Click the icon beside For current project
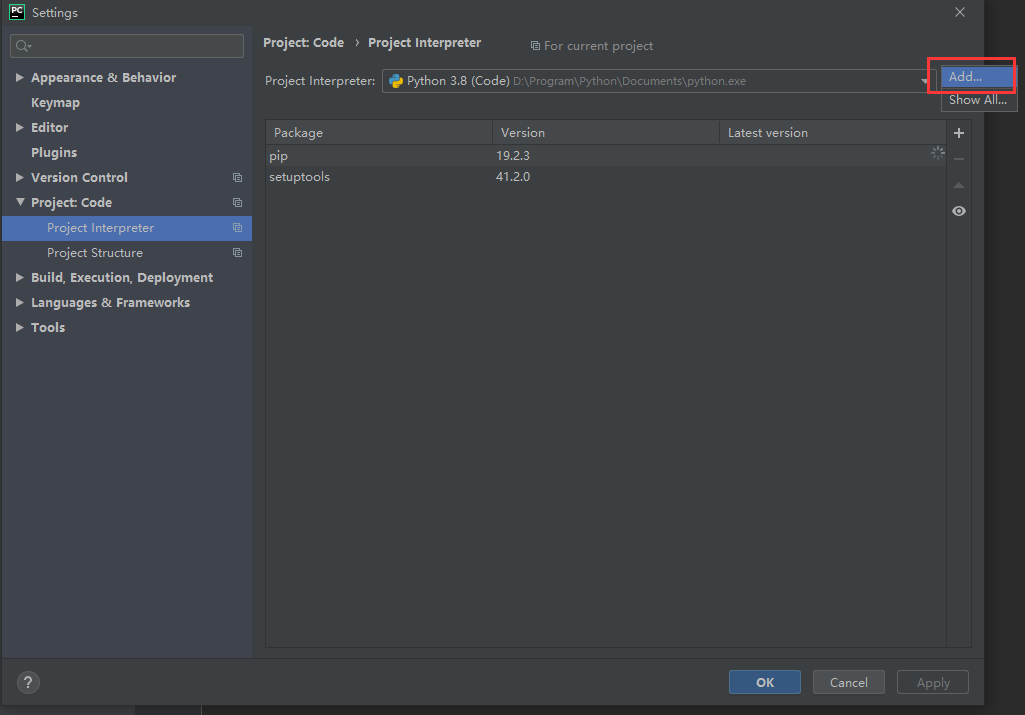This screenshot has height=715, width=1025. click(535, 46)
